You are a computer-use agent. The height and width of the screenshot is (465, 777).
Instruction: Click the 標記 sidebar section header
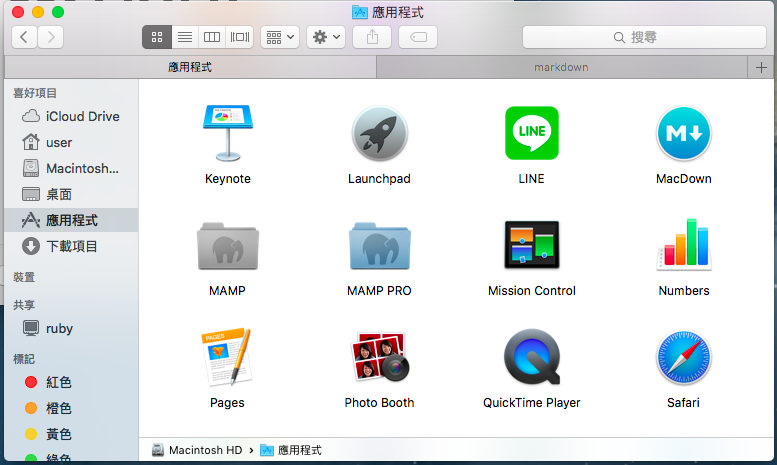coord(24,359)
